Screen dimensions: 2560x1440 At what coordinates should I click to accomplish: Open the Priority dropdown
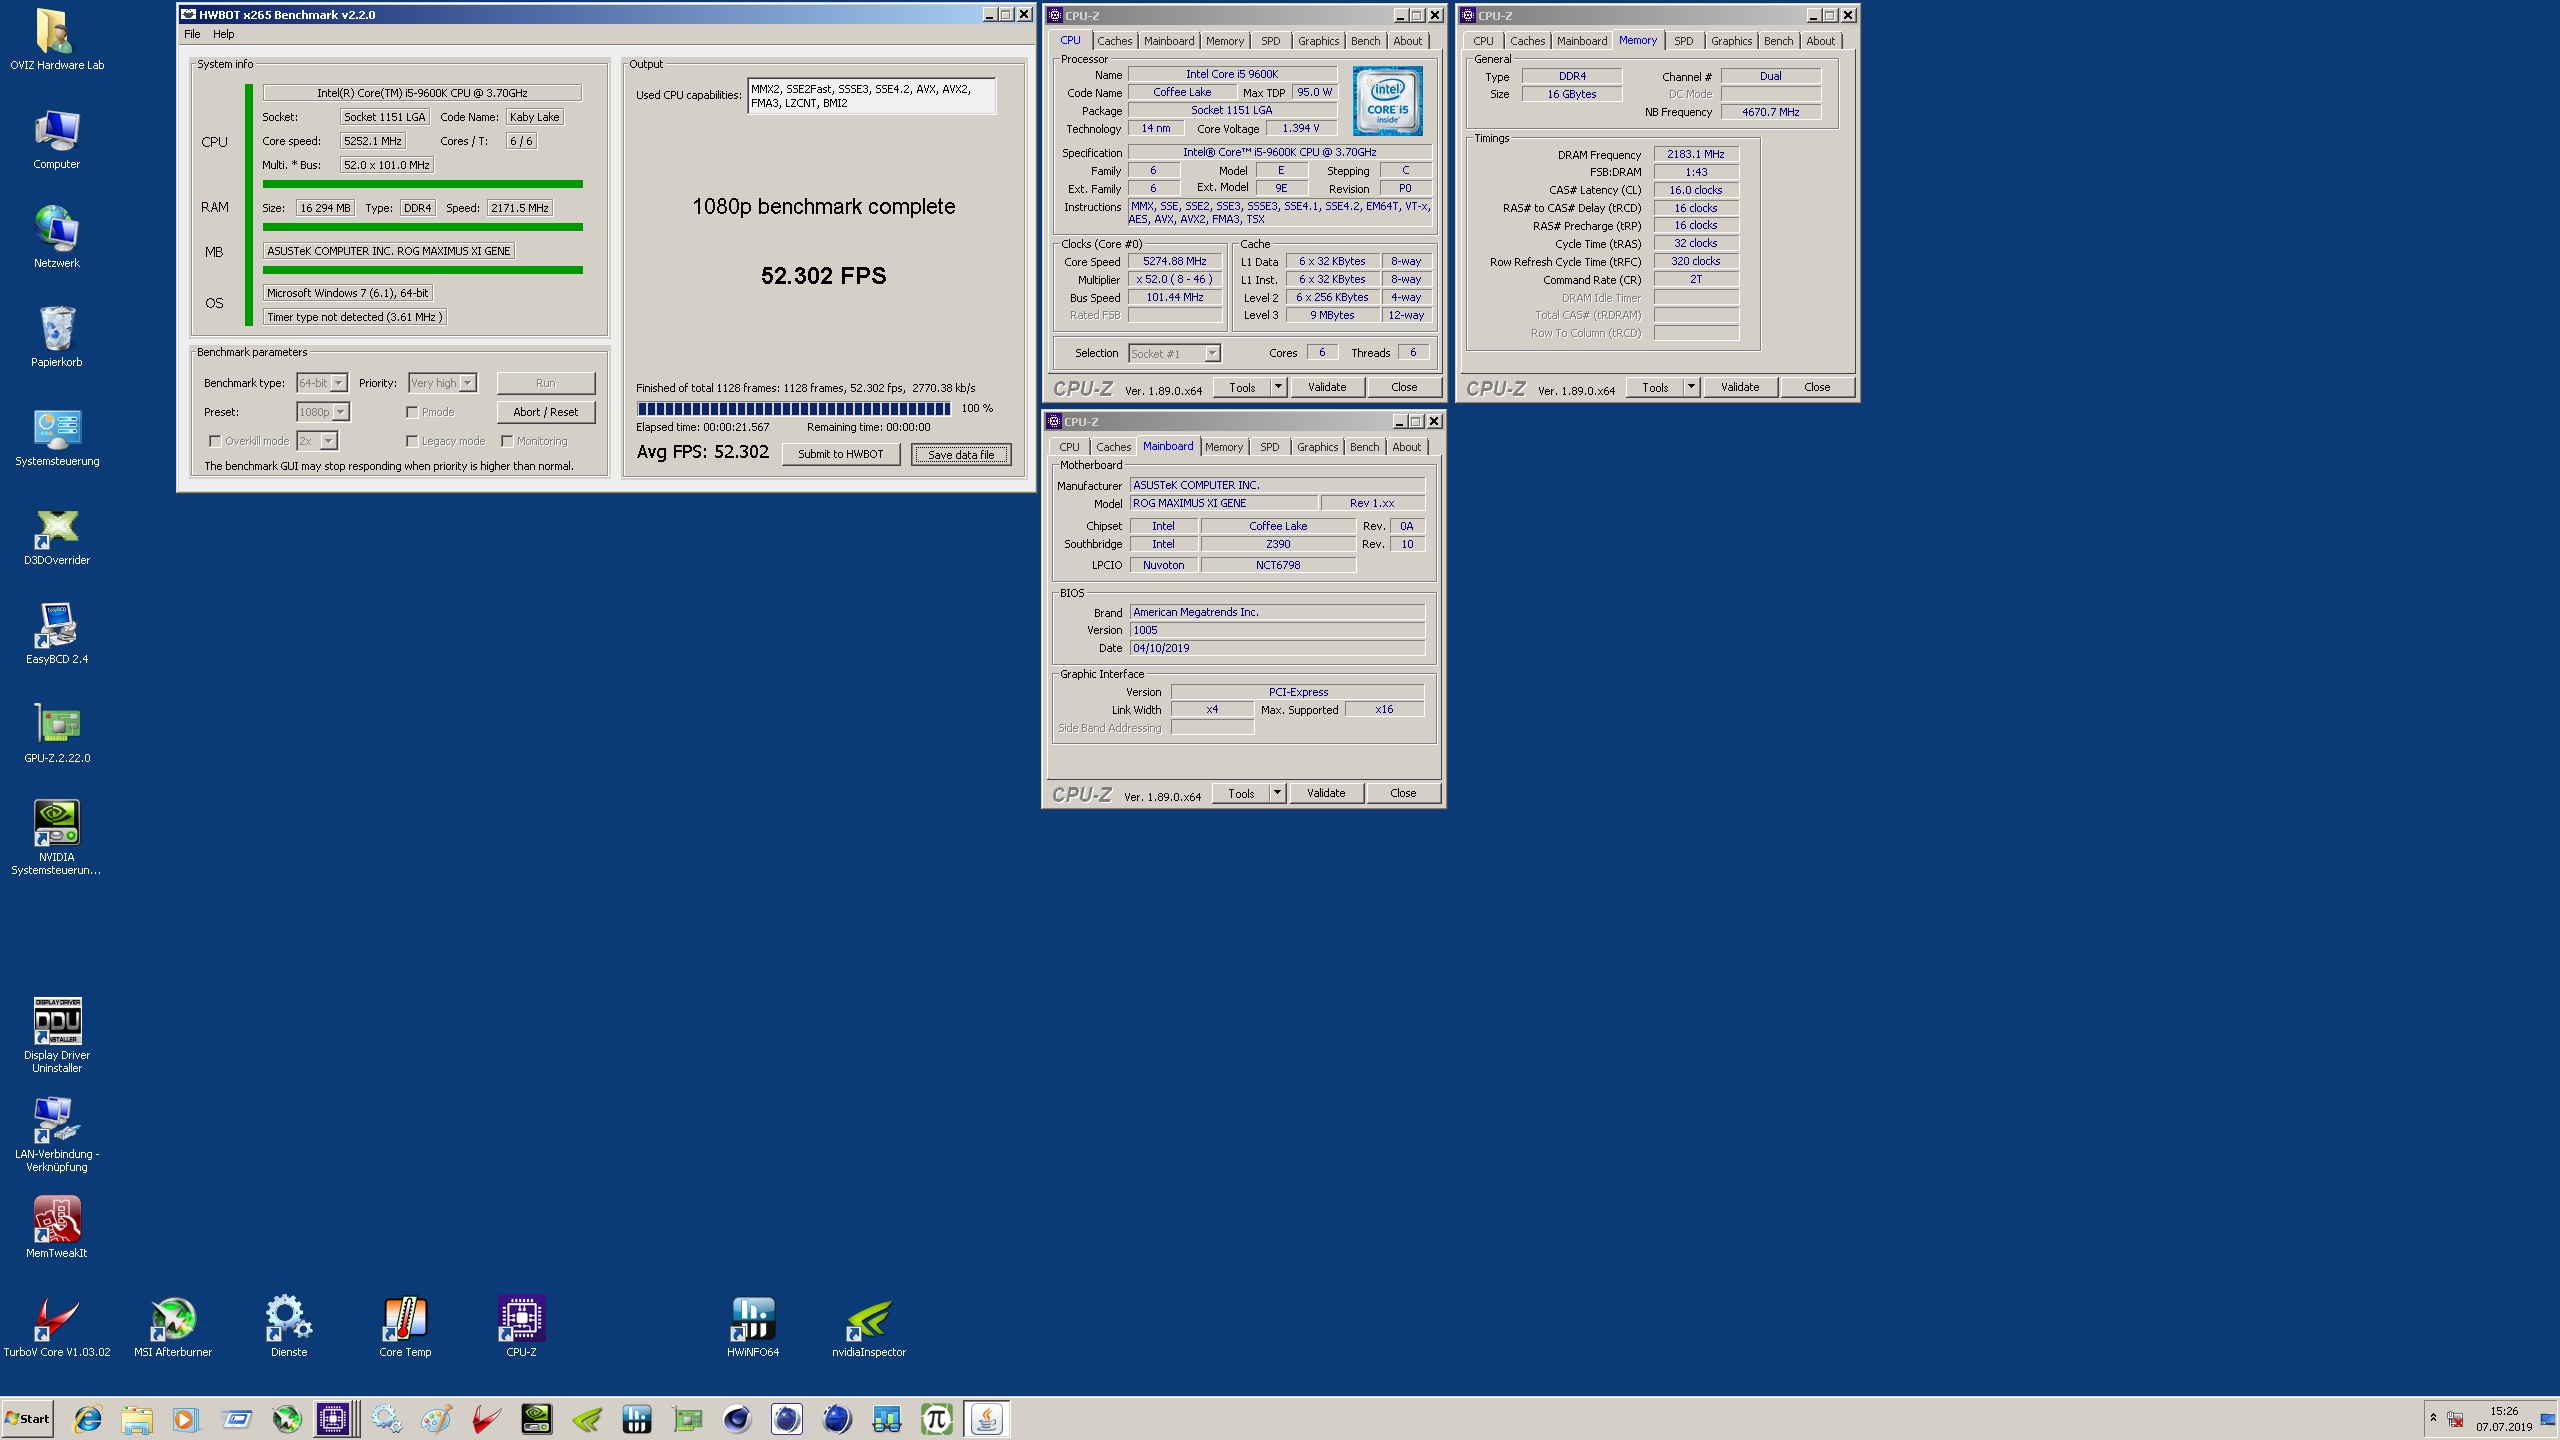[x=467, y=383]
